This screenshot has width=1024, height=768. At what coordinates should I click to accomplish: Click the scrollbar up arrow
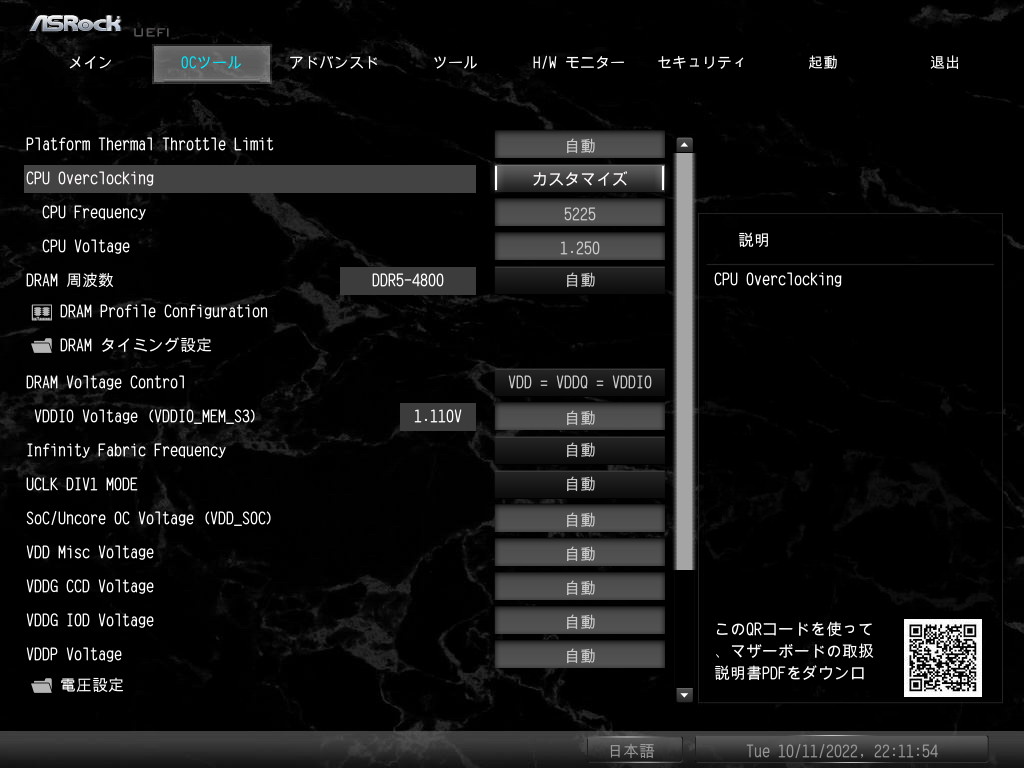click(x=684, y=145)
